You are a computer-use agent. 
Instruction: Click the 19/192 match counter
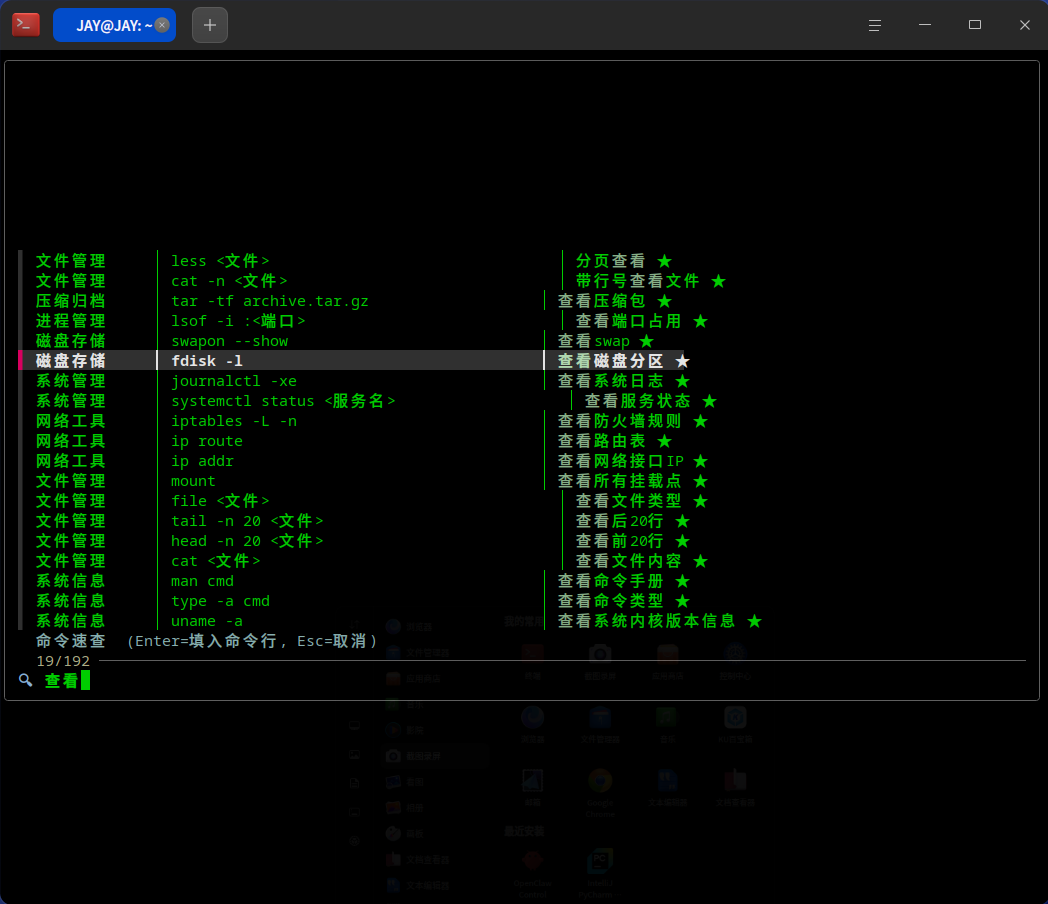63,661
